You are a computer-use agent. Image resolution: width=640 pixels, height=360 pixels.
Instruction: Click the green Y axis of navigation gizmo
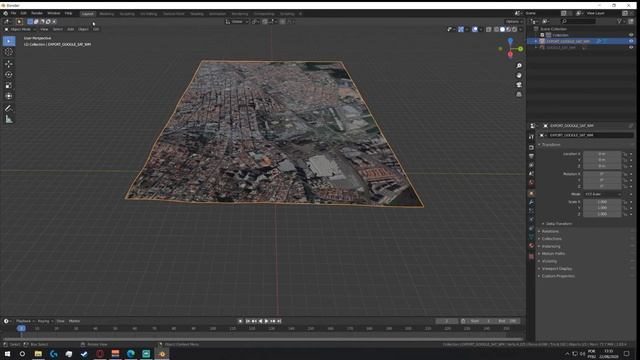click(520, 49)
